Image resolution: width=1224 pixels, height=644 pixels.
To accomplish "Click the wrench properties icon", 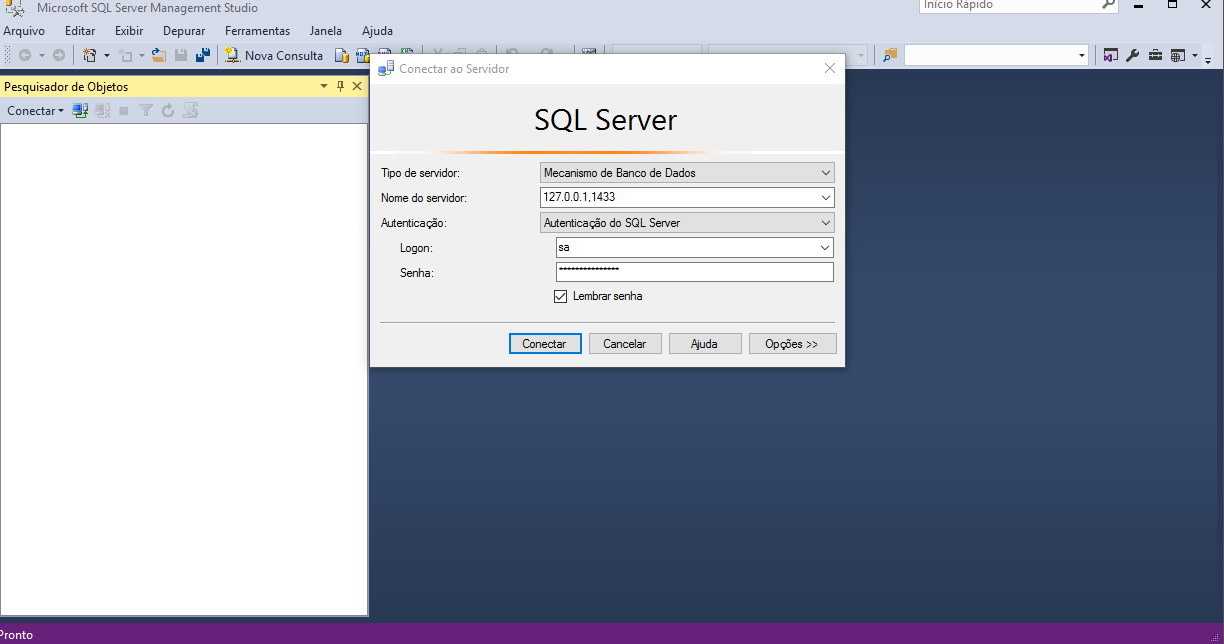I will (x=1133, y=56).
